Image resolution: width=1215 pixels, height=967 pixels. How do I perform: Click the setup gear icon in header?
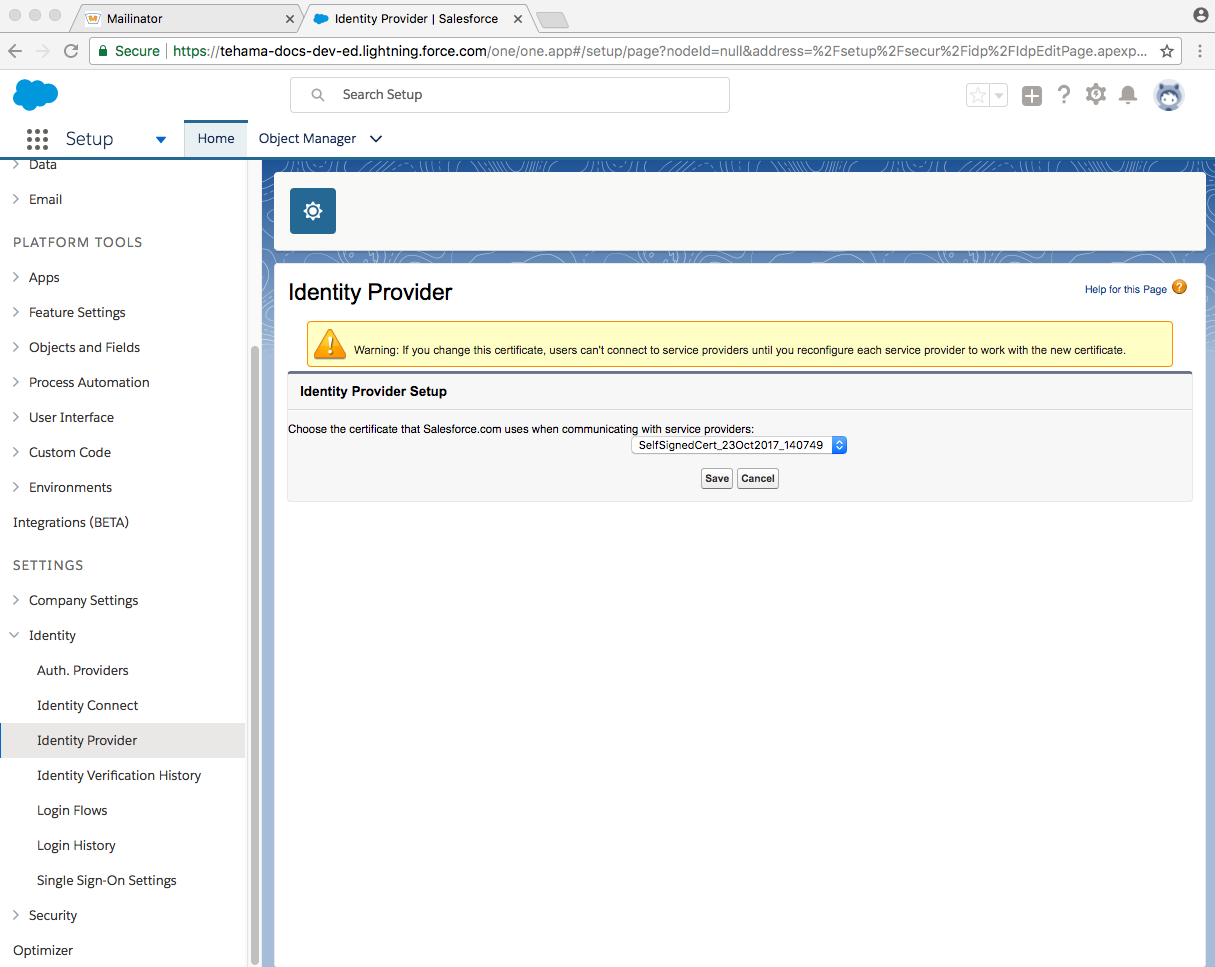pos(1096,94)
